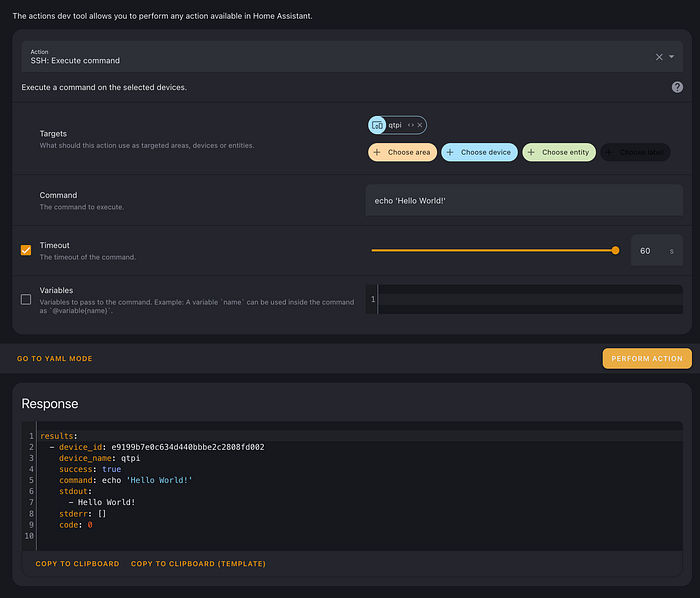The height and width of the screenshot is (598, 700).
Task: Click the Choose area button
Action: tap(401, 152)
